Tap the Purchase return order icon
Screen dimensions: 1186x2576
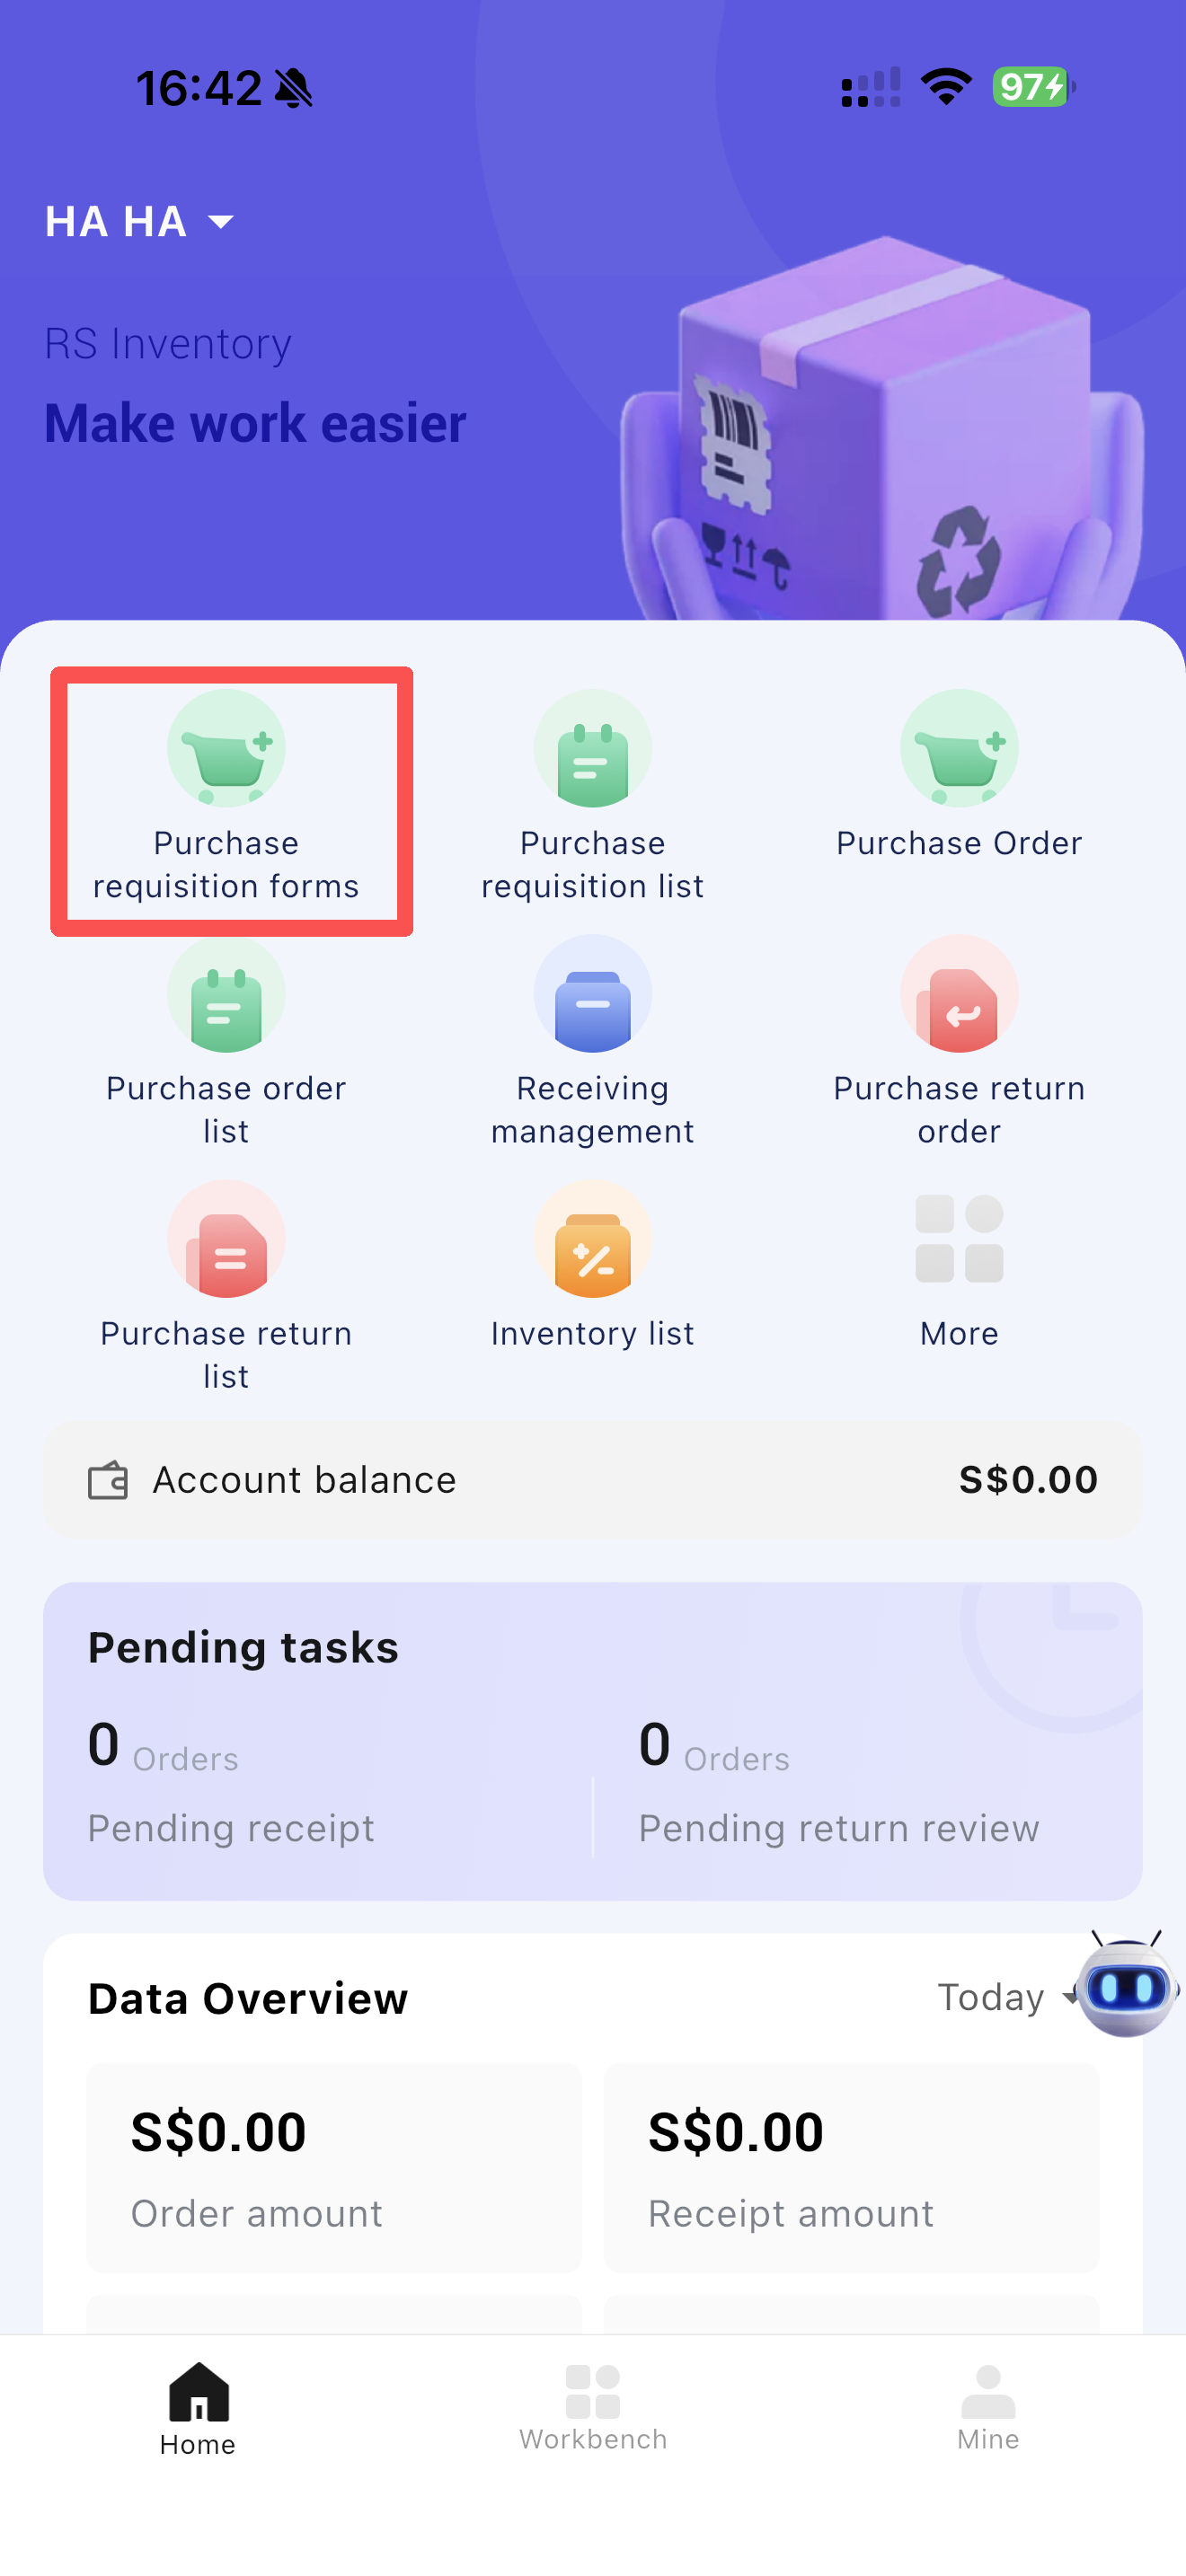click(958, 994)
